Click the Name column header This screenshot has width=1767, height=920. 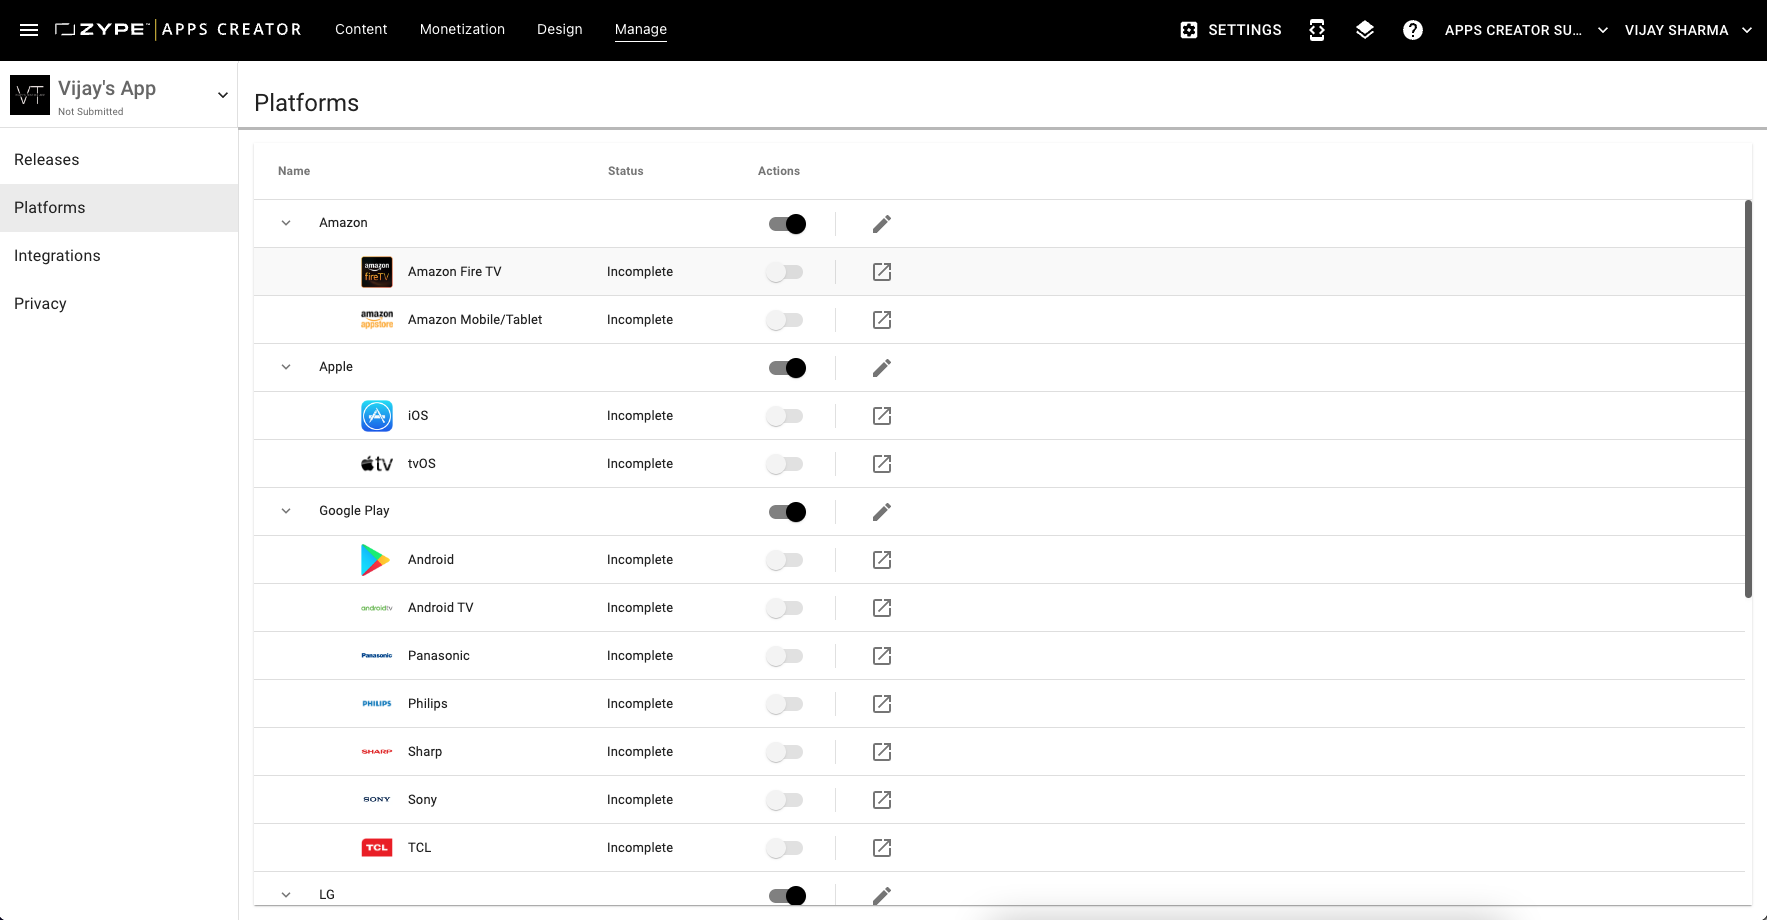coord(294,171)
